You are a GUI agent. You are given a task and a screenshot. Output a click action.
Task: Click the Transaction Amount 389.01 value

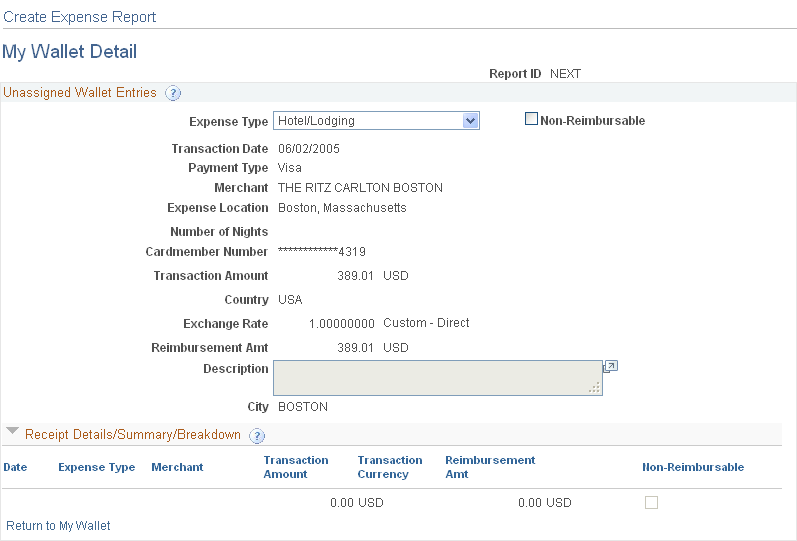coord(355,276)
